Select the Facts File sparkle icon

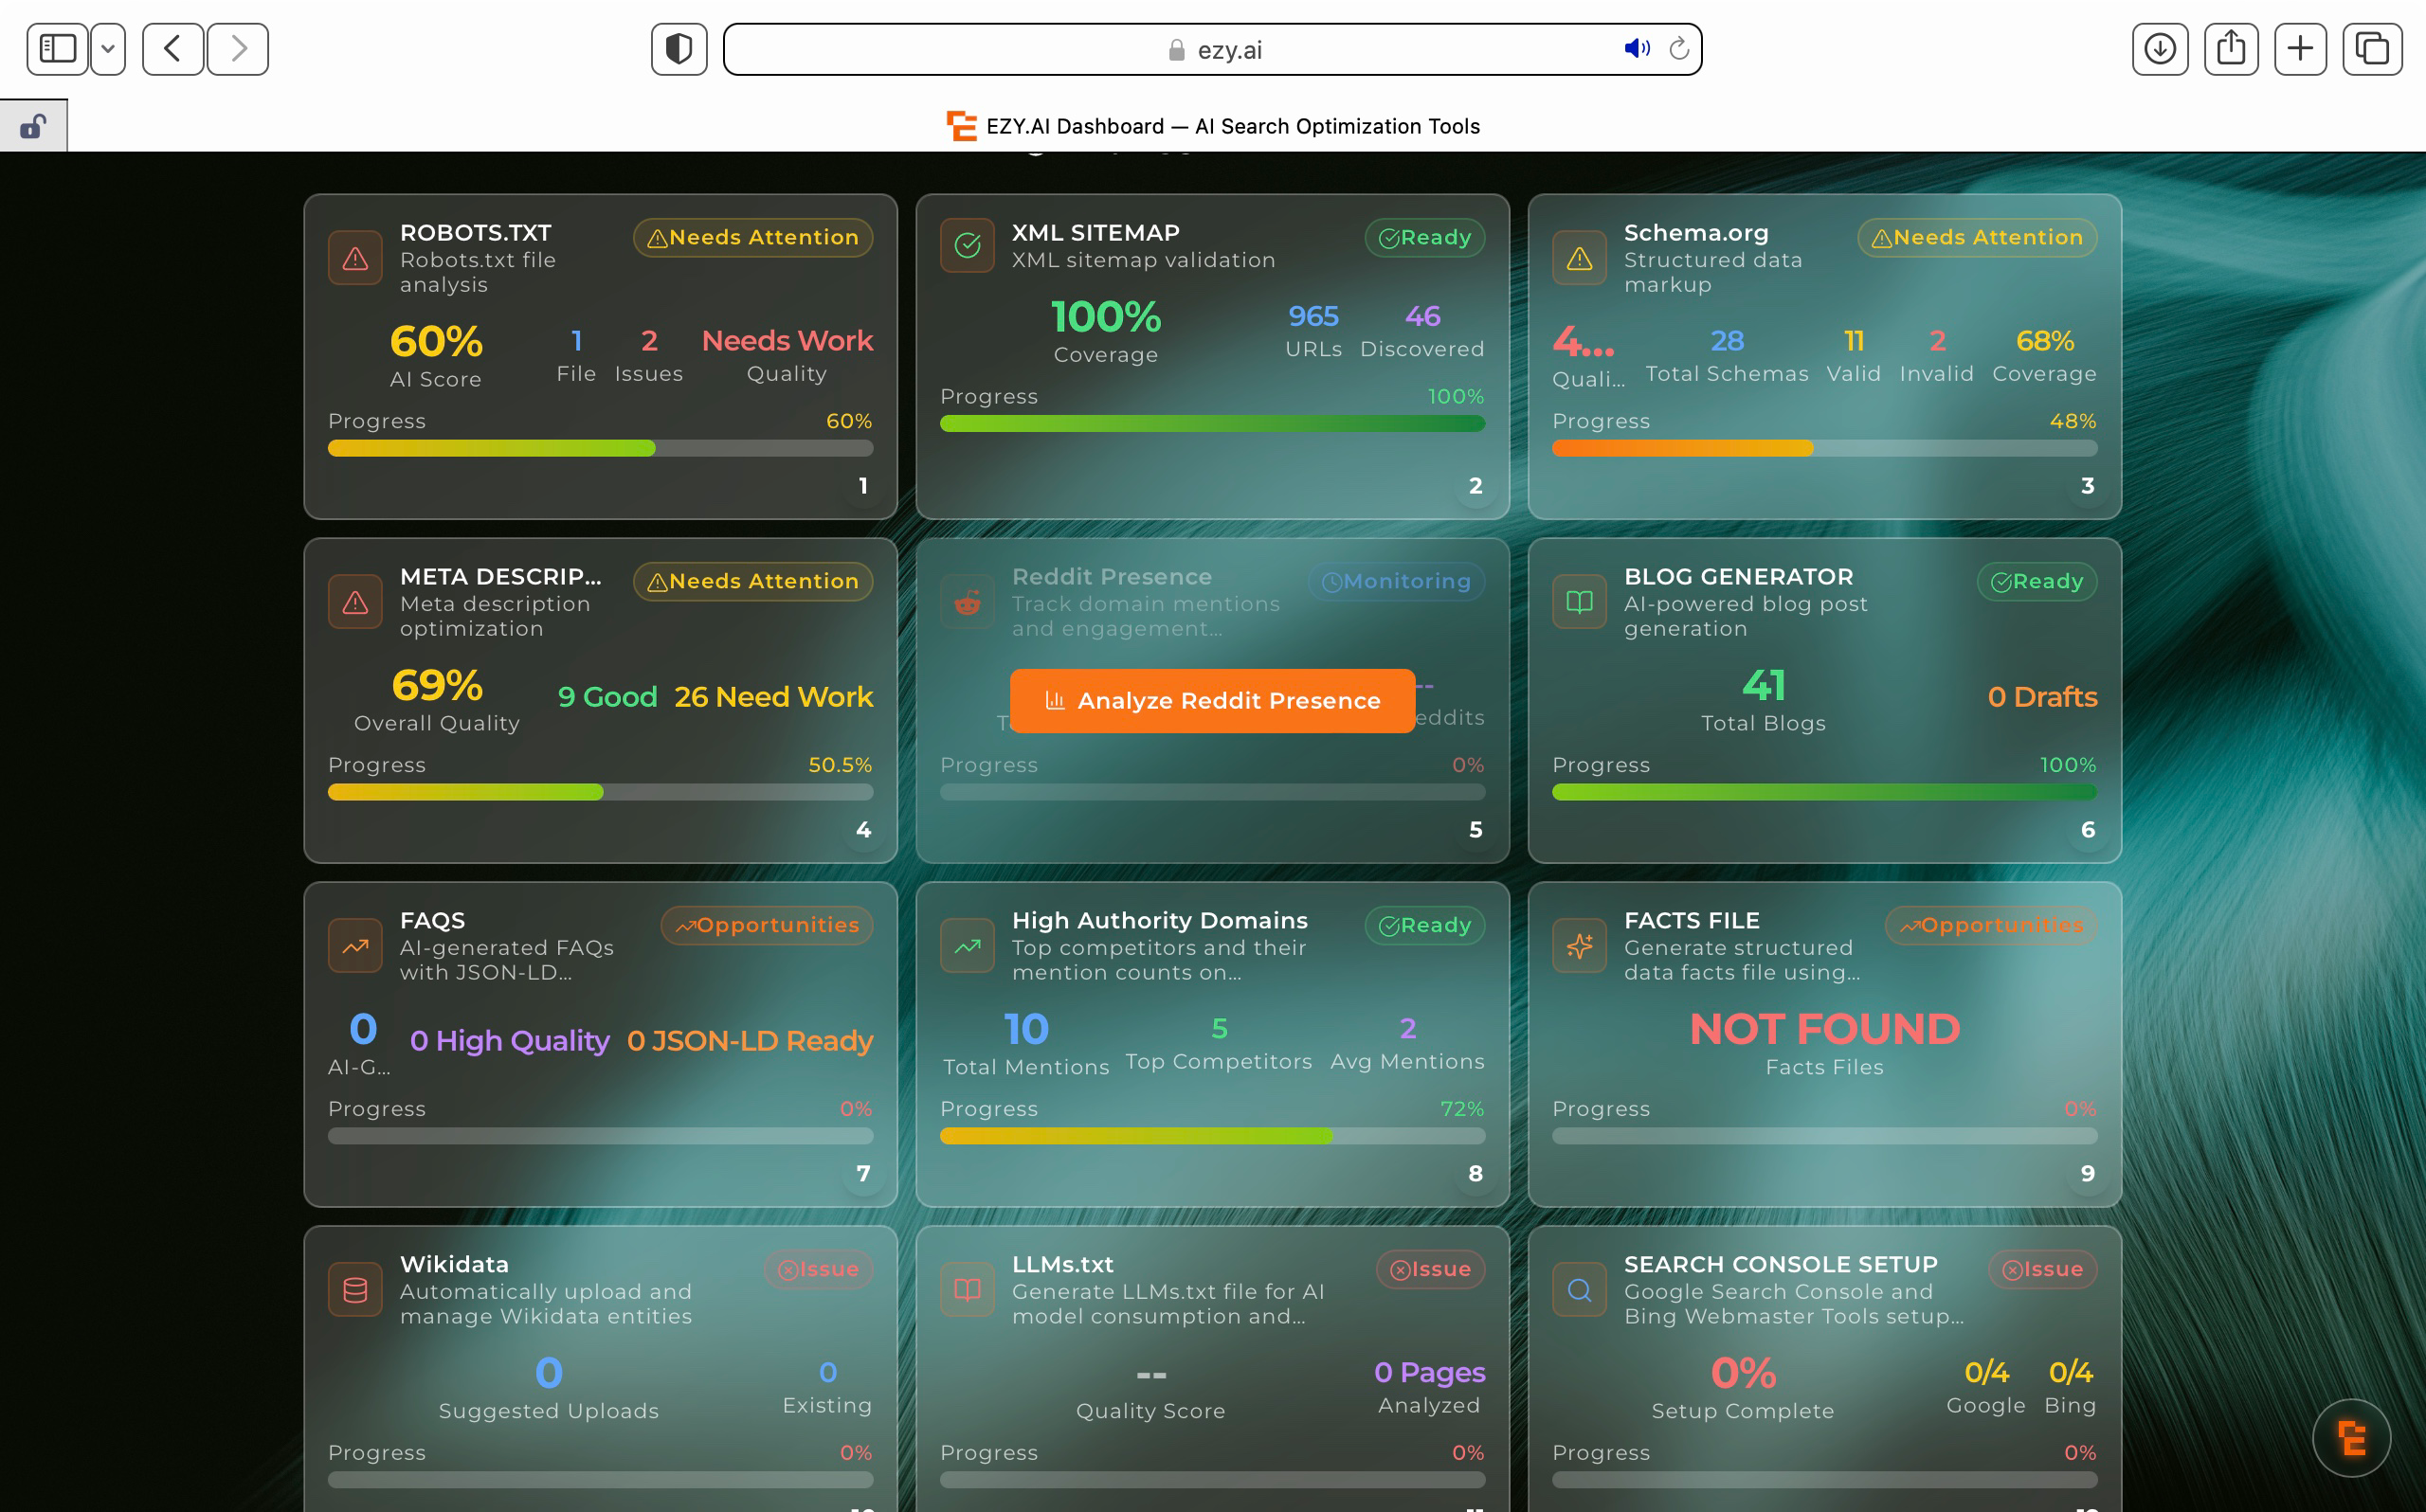(x=1578, y=945)
